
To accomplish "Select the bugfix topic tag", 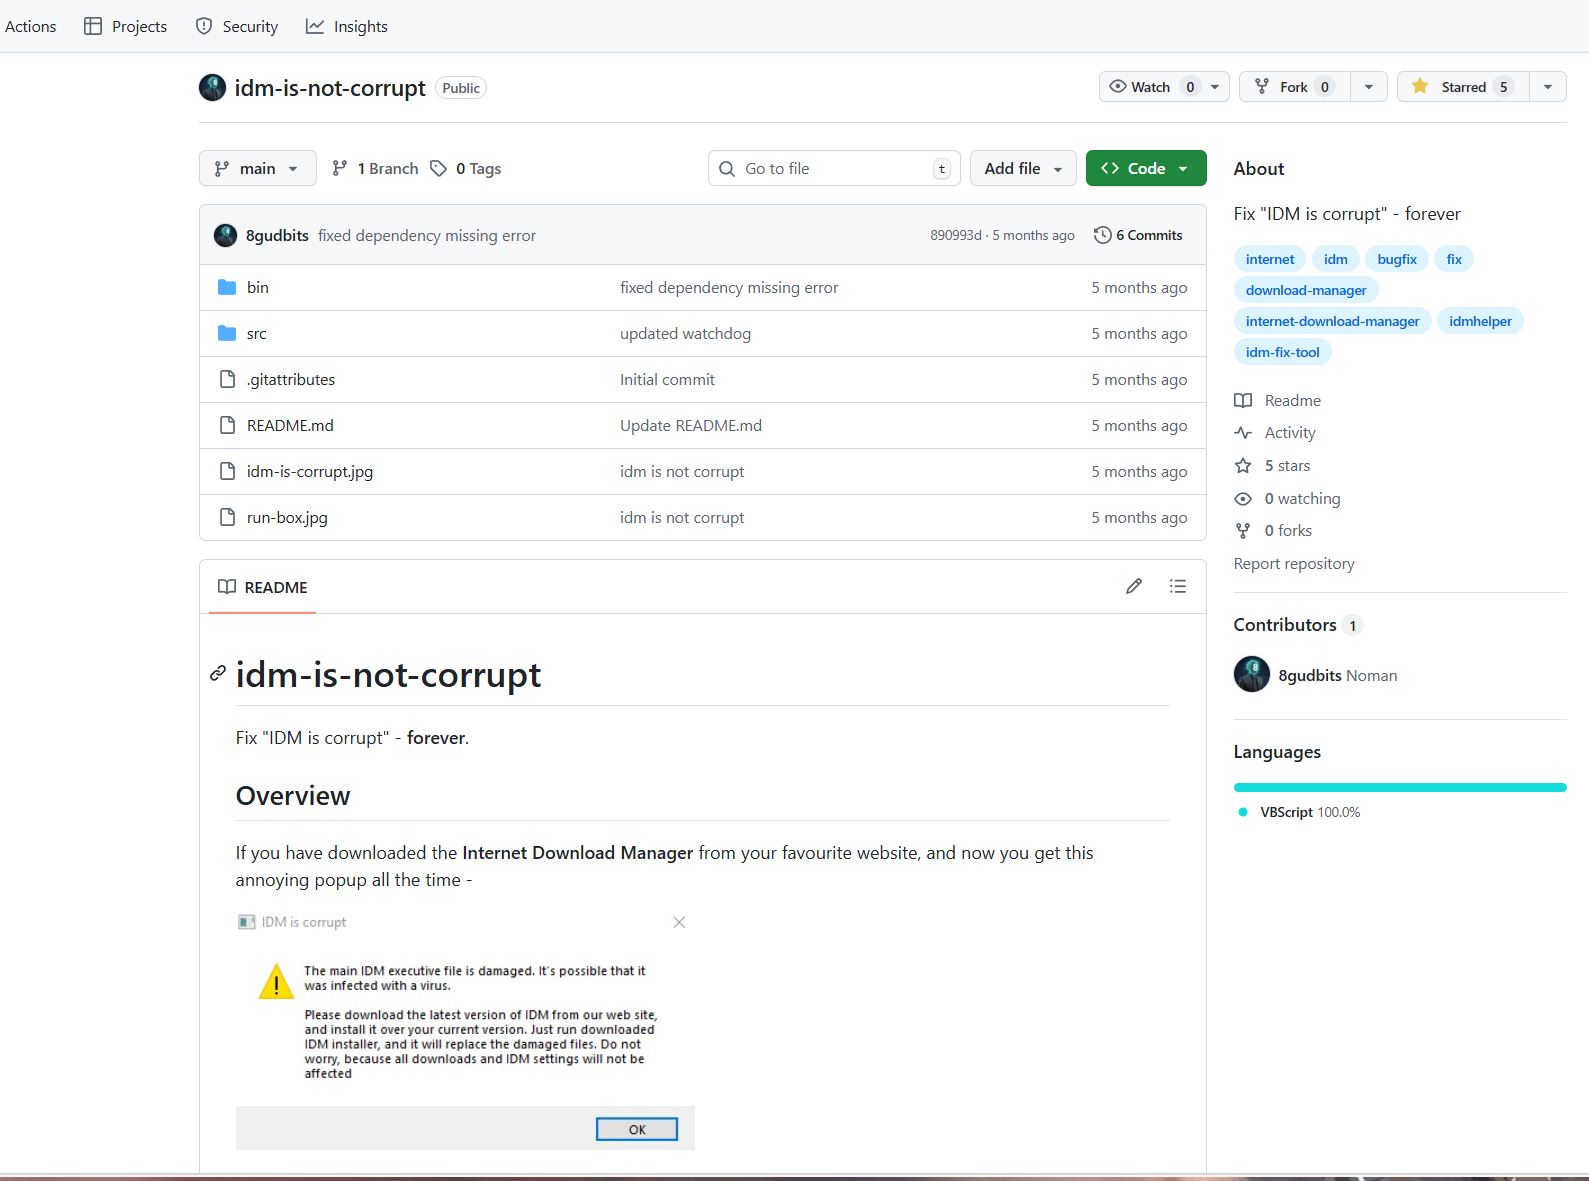I will tap(1397, 259).
